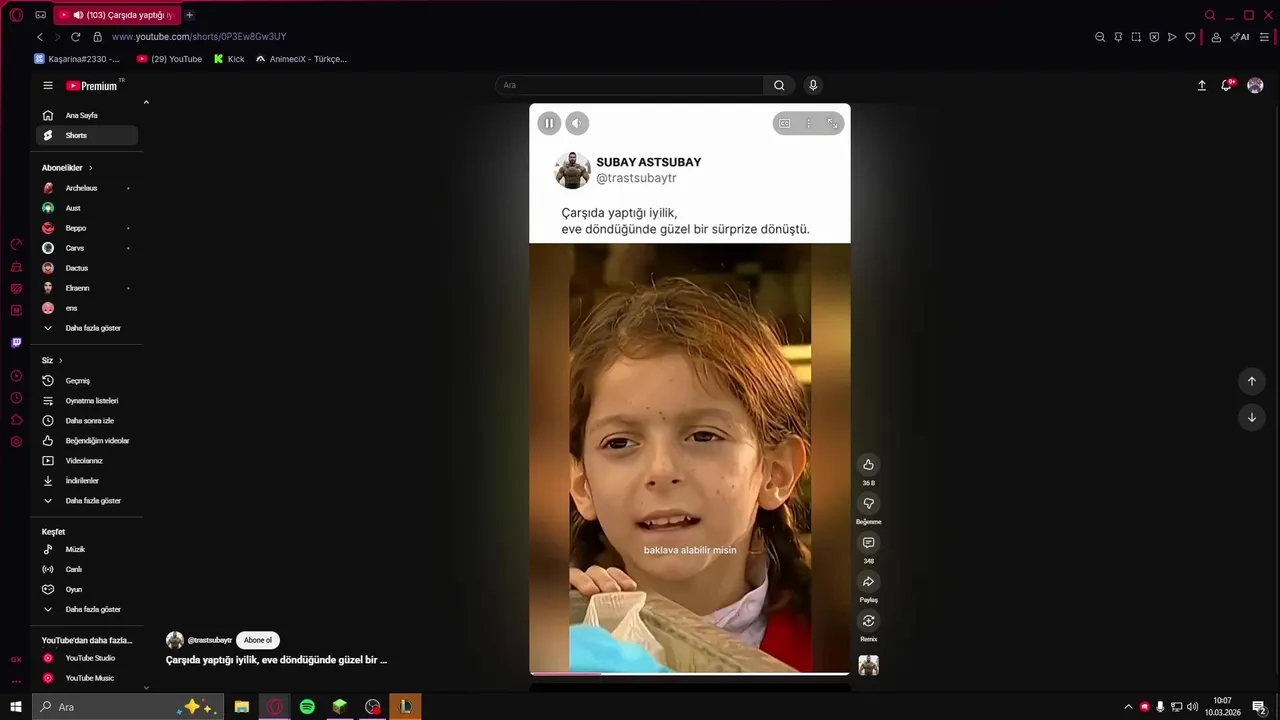Open the @trastsubaytr channel link
This screenshot has width=1280, height=720.
pyautogui.click(x=210, y=640)
